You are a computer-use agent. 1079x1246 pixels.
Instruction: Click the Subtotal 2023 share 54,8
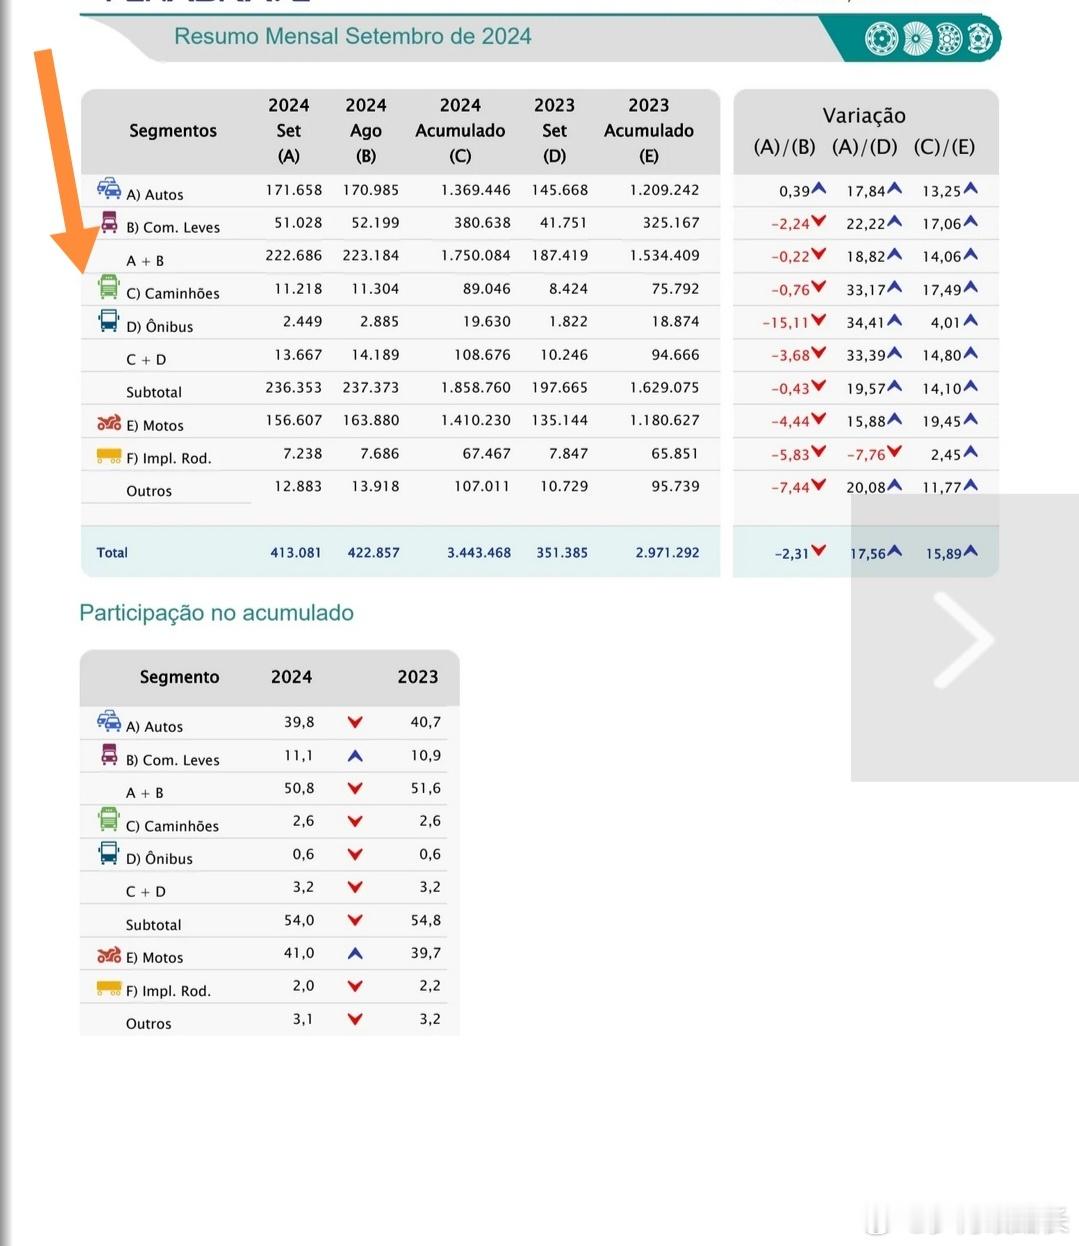click(x=426, y=921)
